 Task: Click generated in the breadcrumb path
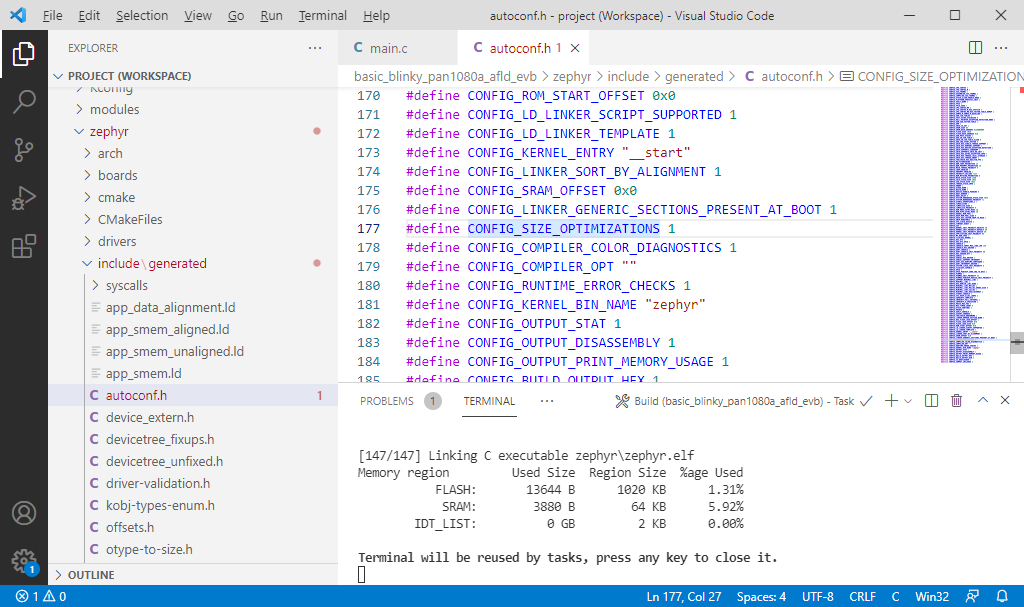[694, 76]
